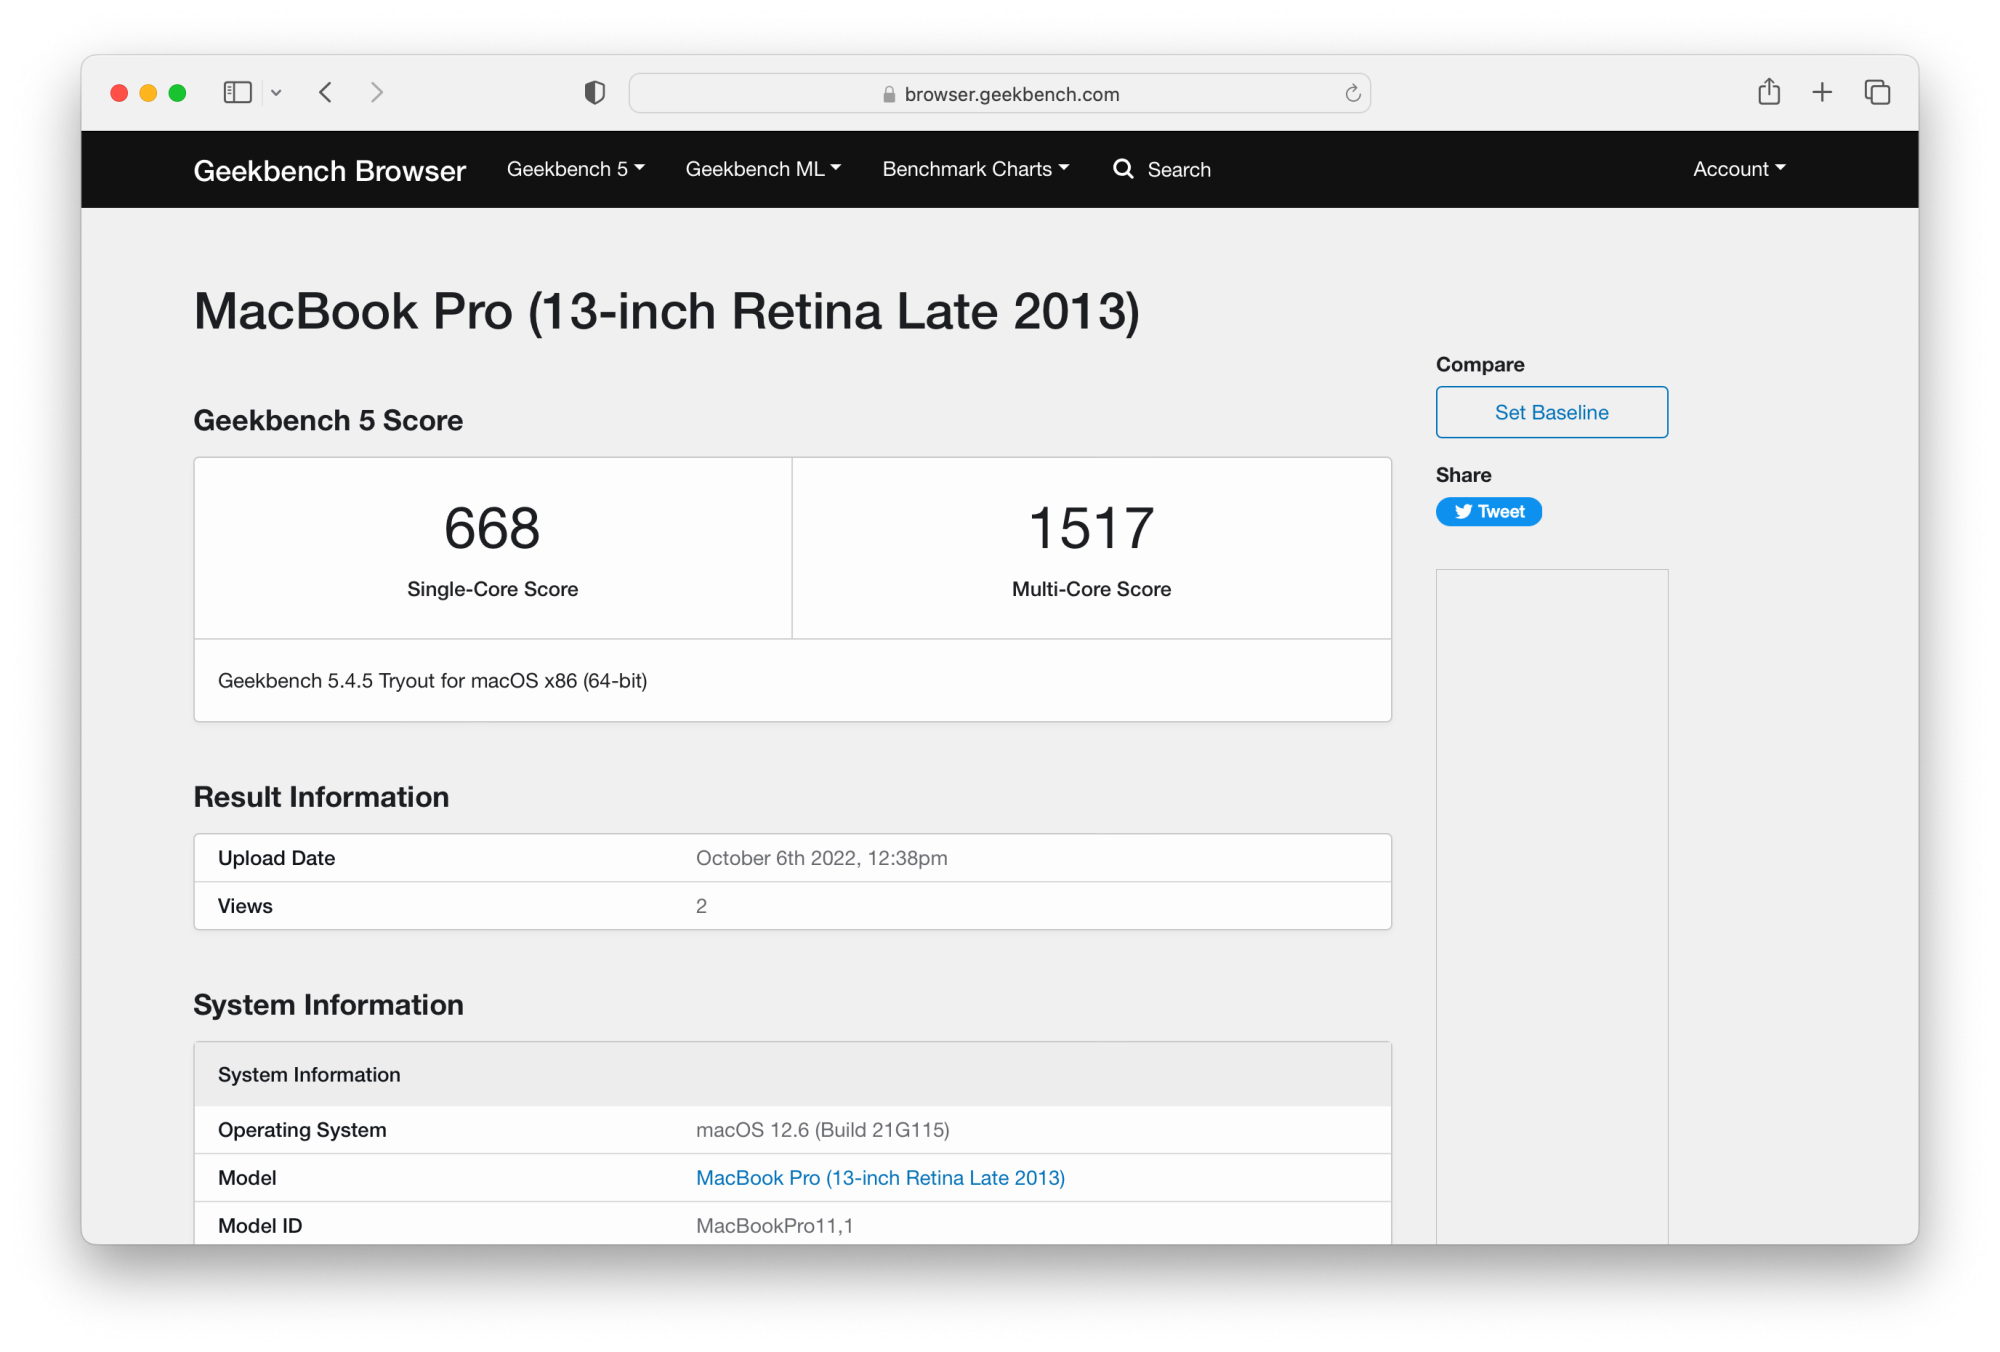Open the Share sheet icon
Screen dimensions: 2000x1352
(x=1769, y=92)
